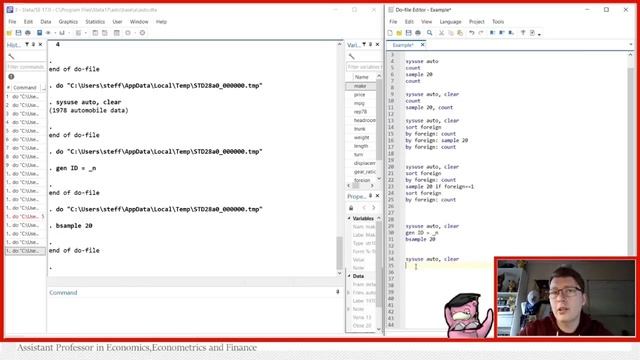This screenshot has width=640, height=360.
Task: Click the Paste icon in Do-file Editor
Action: click(x=460, y=33)
